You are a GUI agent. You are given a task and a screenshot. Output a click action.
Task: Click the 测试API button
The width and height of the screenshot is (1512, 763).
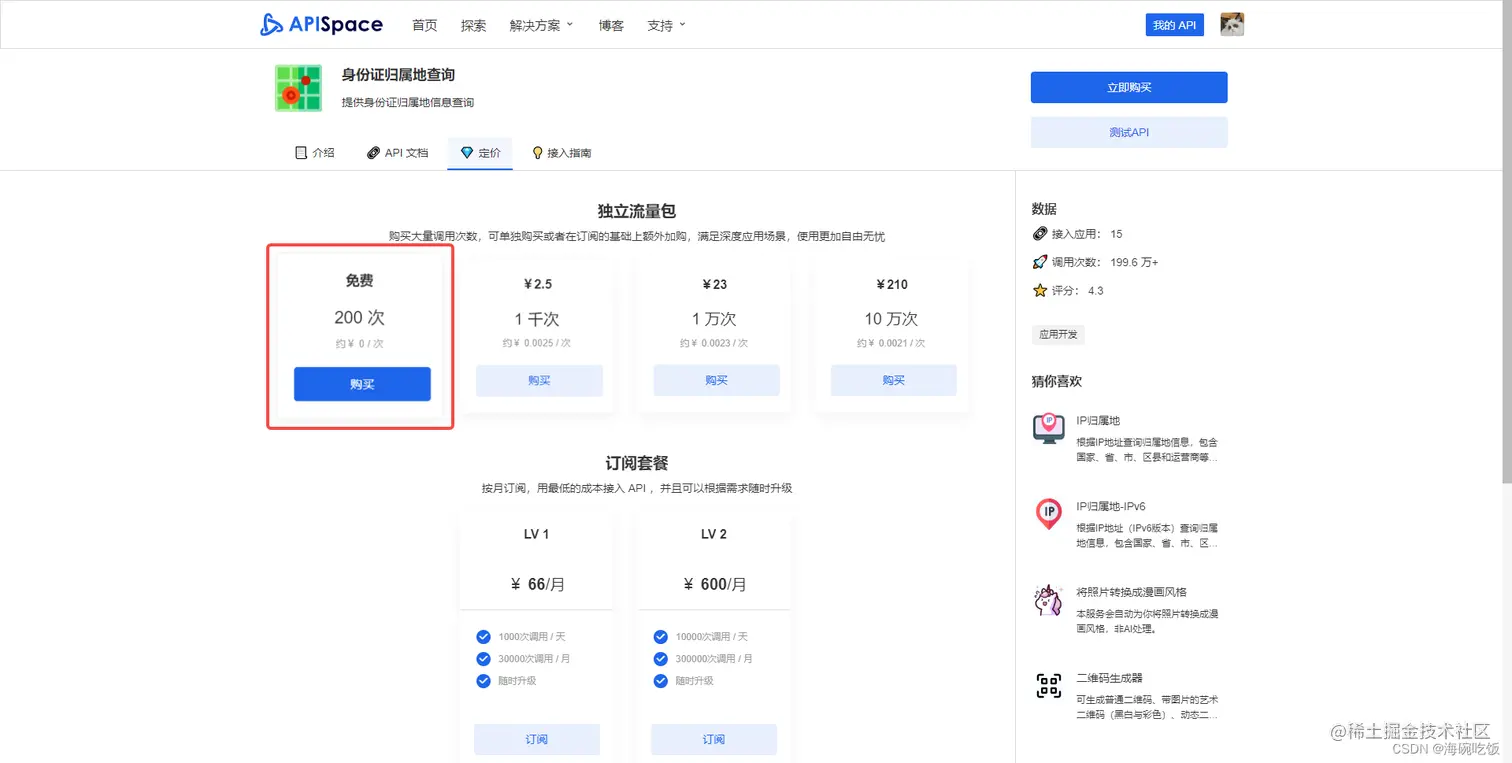1129,132
